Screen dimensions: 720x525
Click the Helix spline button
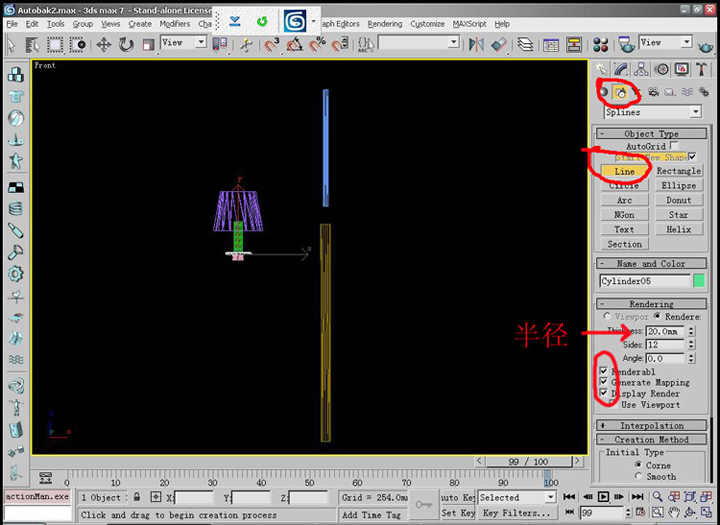pos(678,229)
